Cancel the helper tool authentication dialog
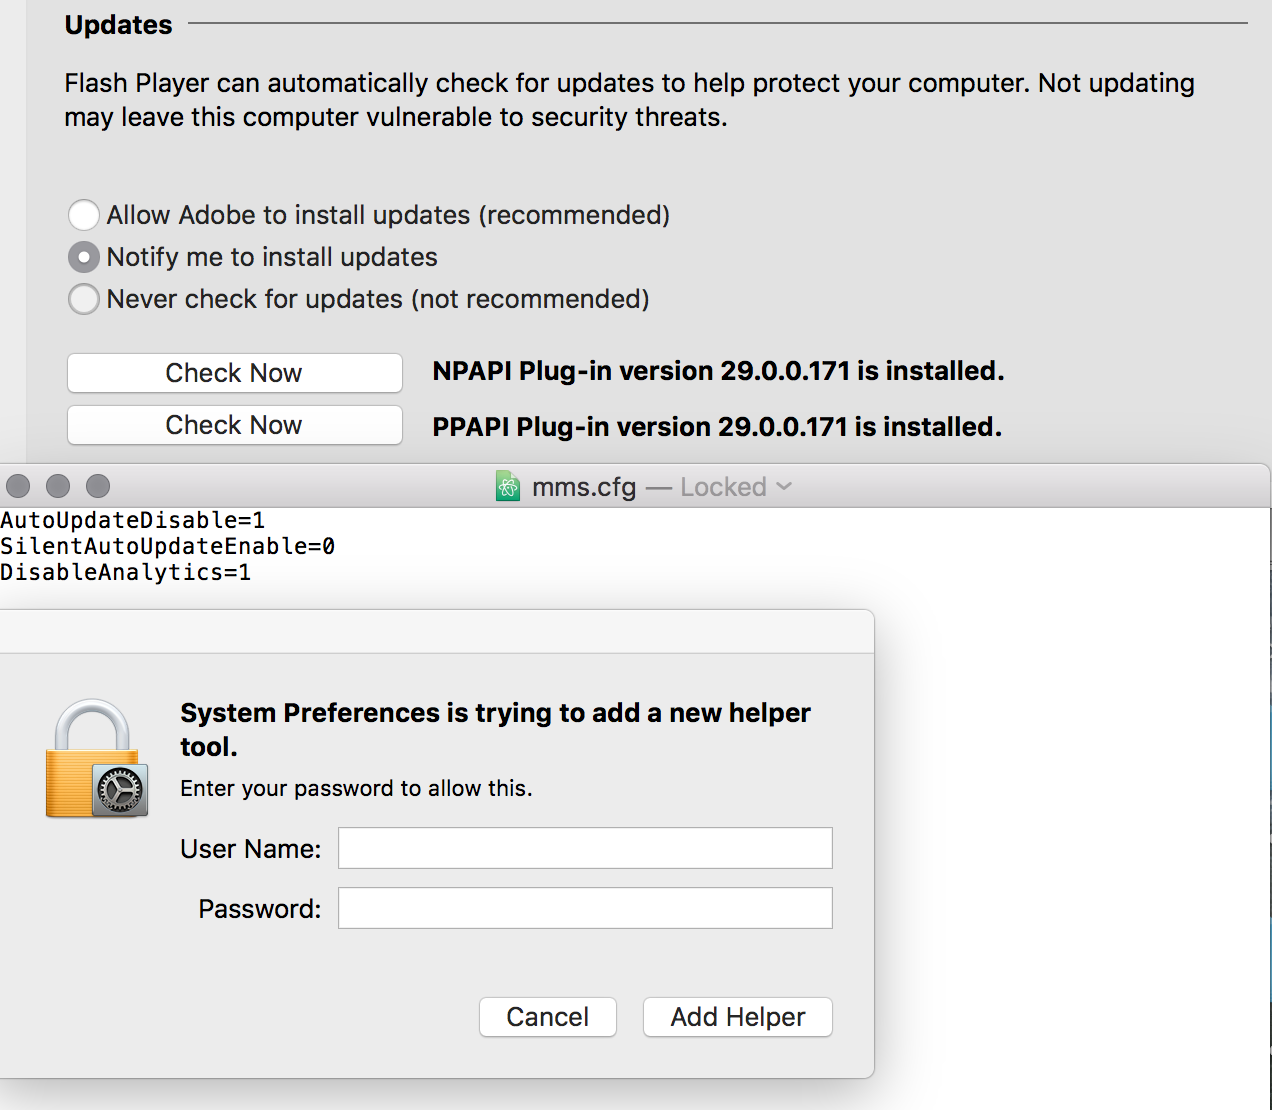Image resolution: width=1272 pixels, height=1110 pixels. pos(548,1017)
